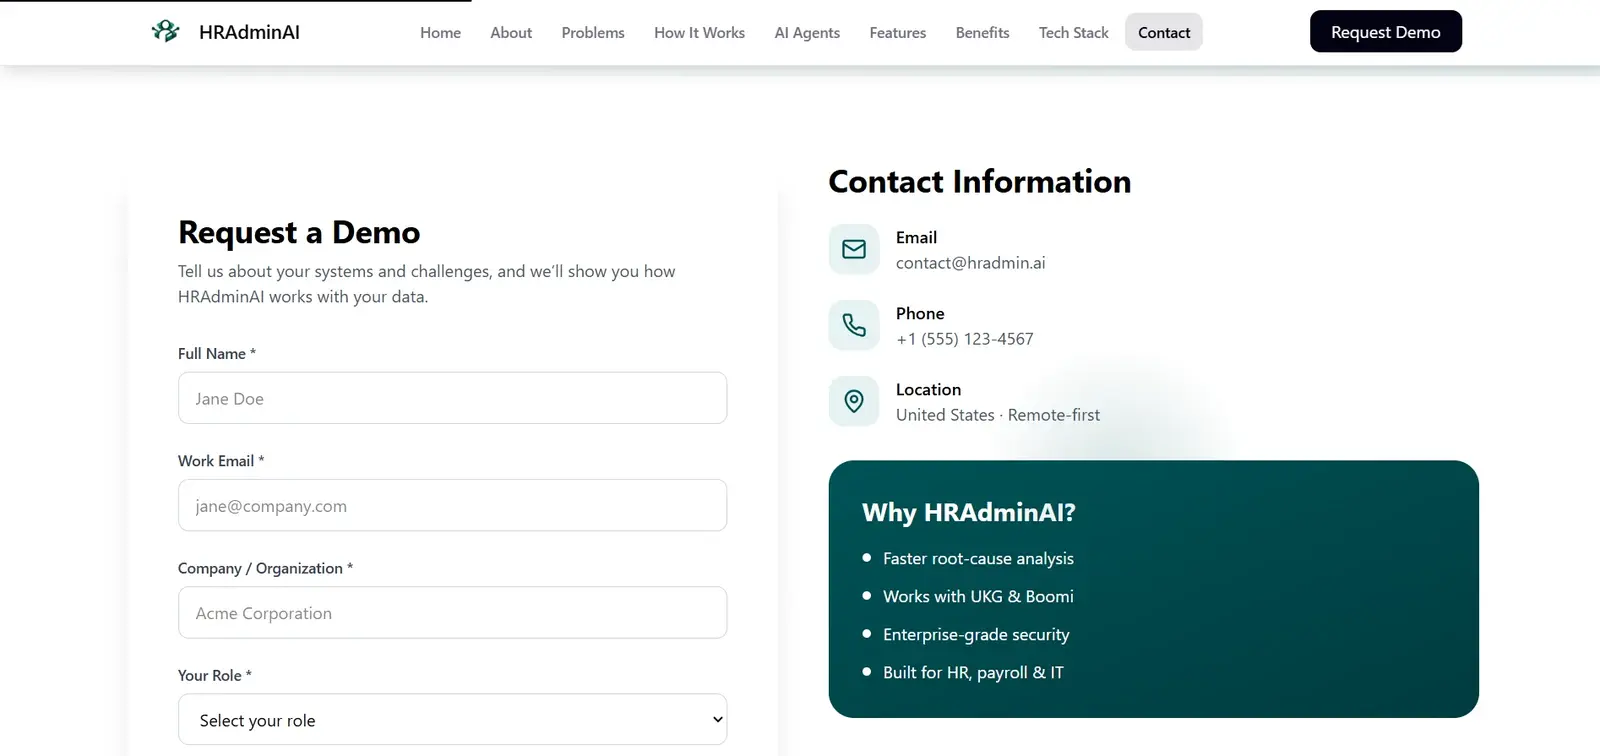The width and height of the screenshot is (1600, 756).
Task: Click the Request Demo button
Action: pos(1386,31)
